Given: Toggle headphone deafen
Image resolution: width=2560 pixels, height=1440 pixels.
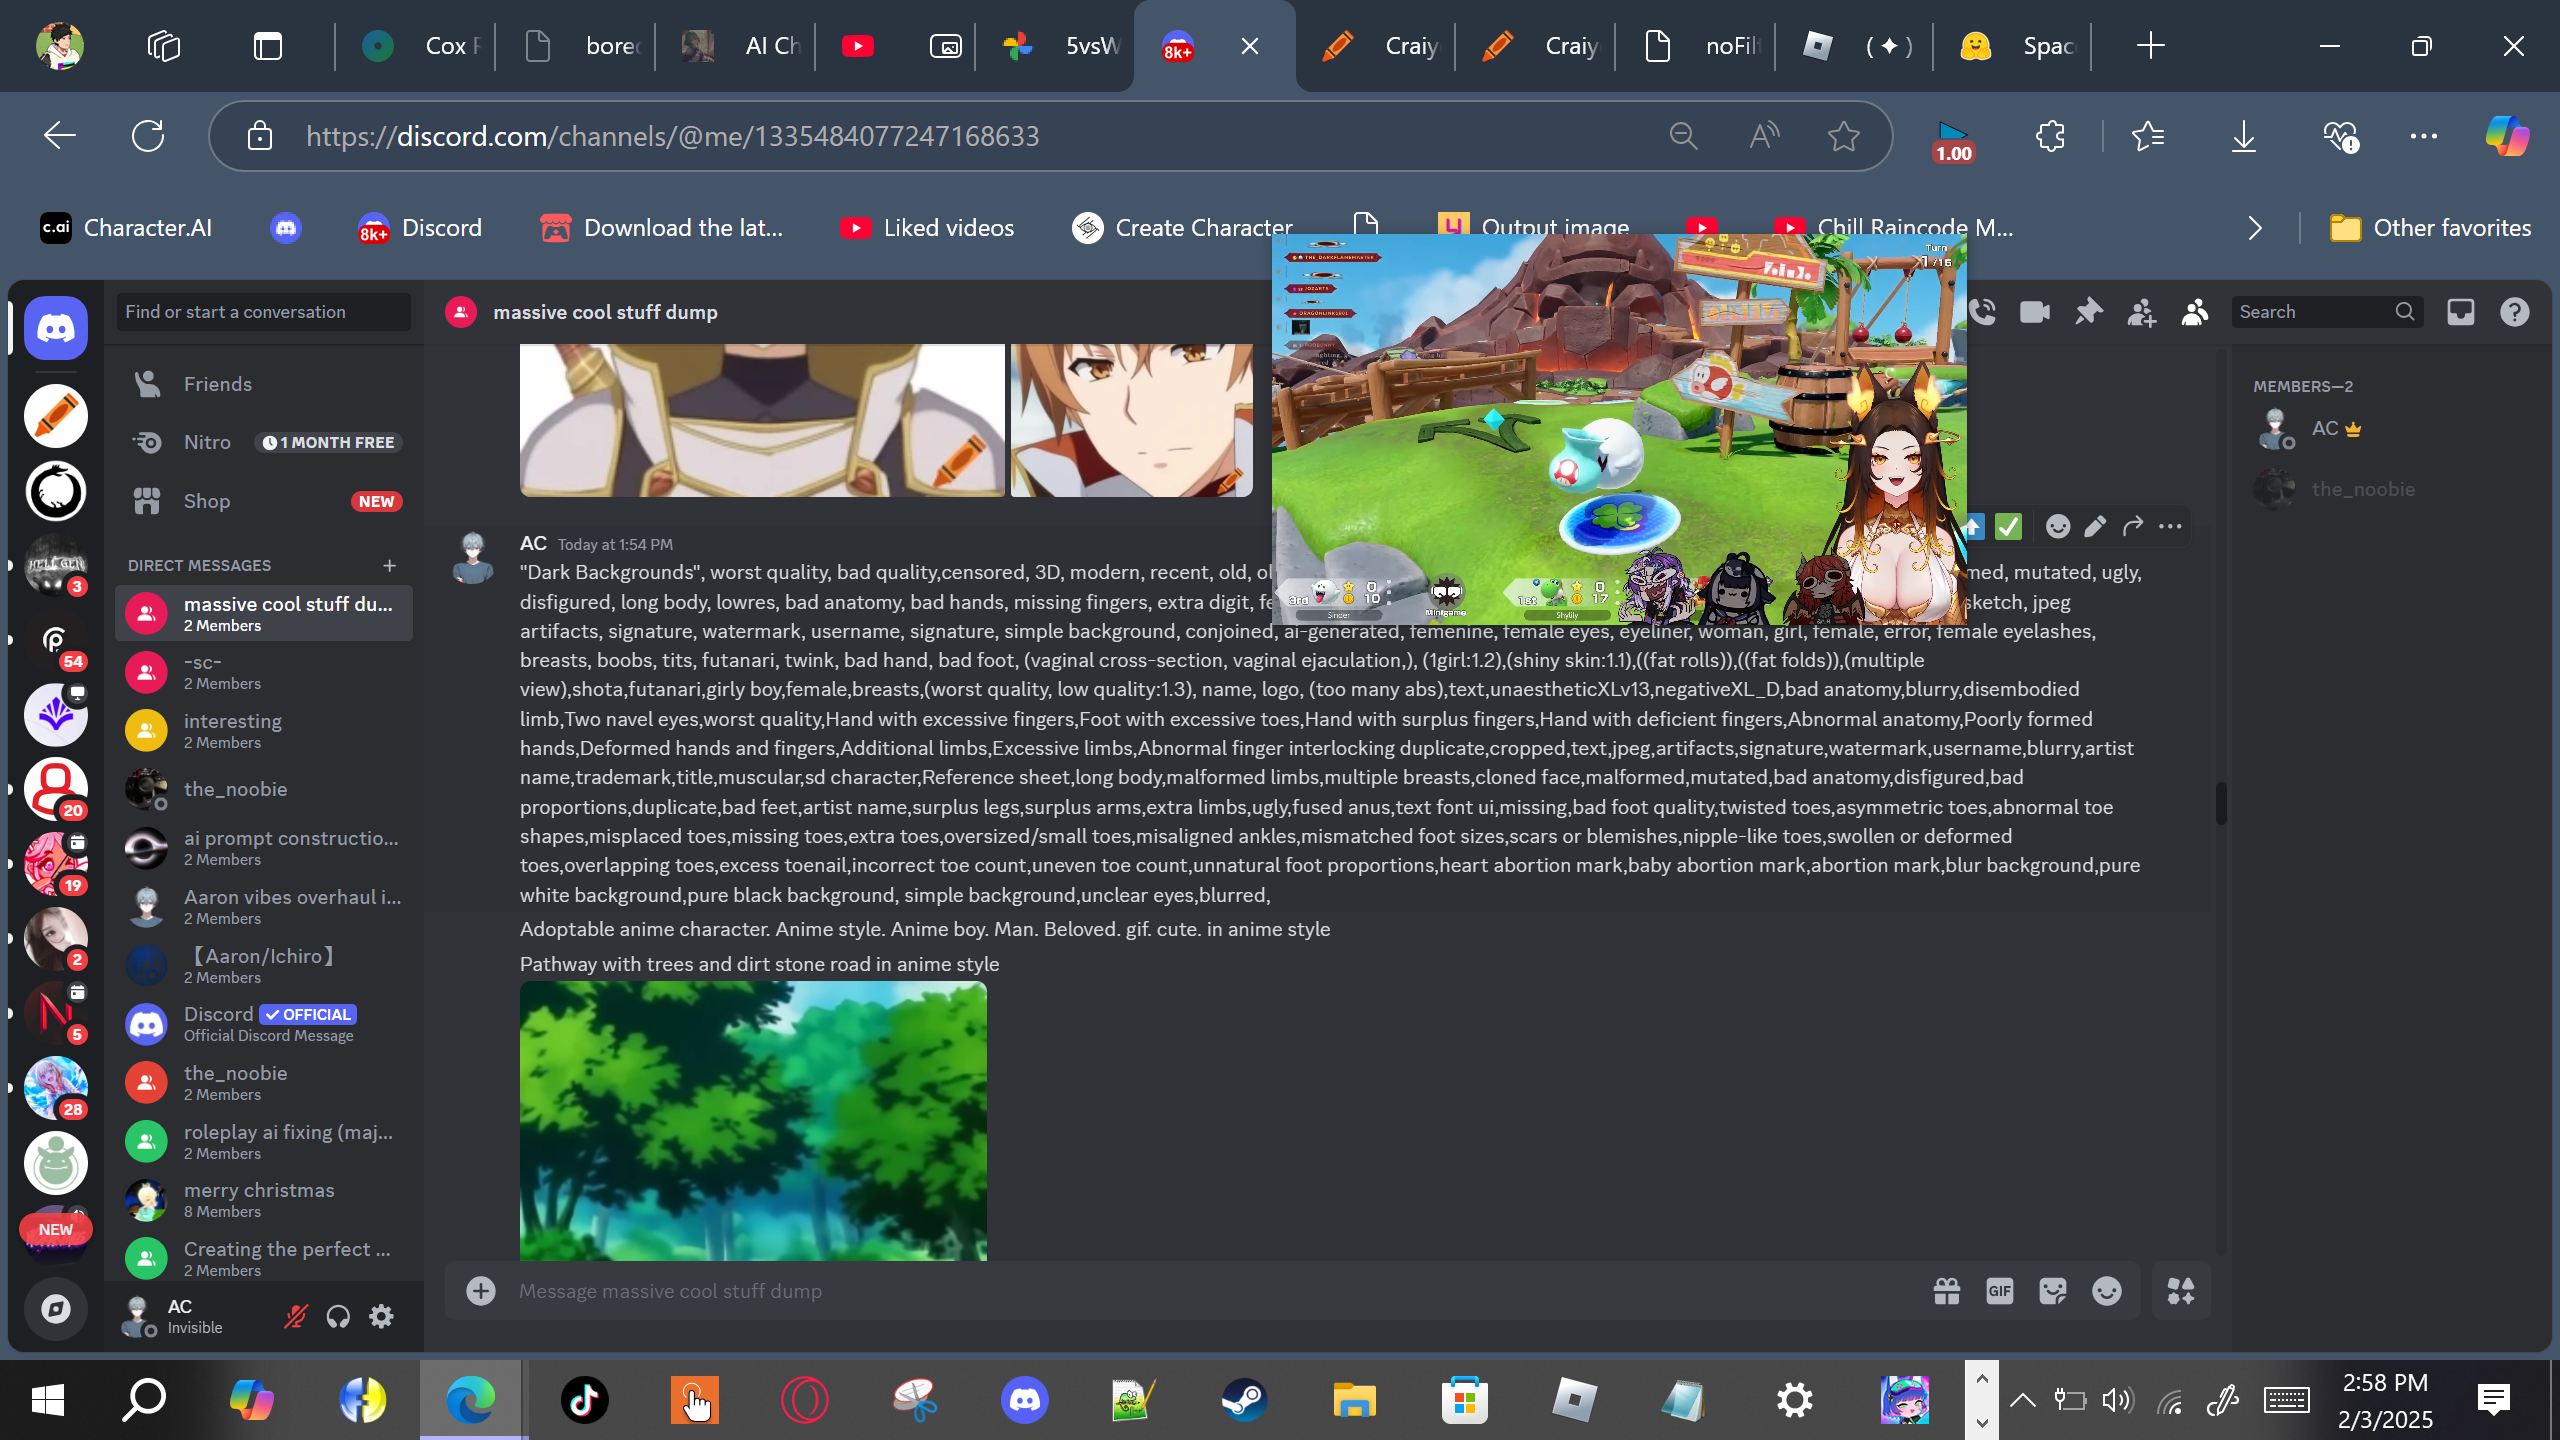Looking at the screenshot, I should click(x=338, y=1316).
